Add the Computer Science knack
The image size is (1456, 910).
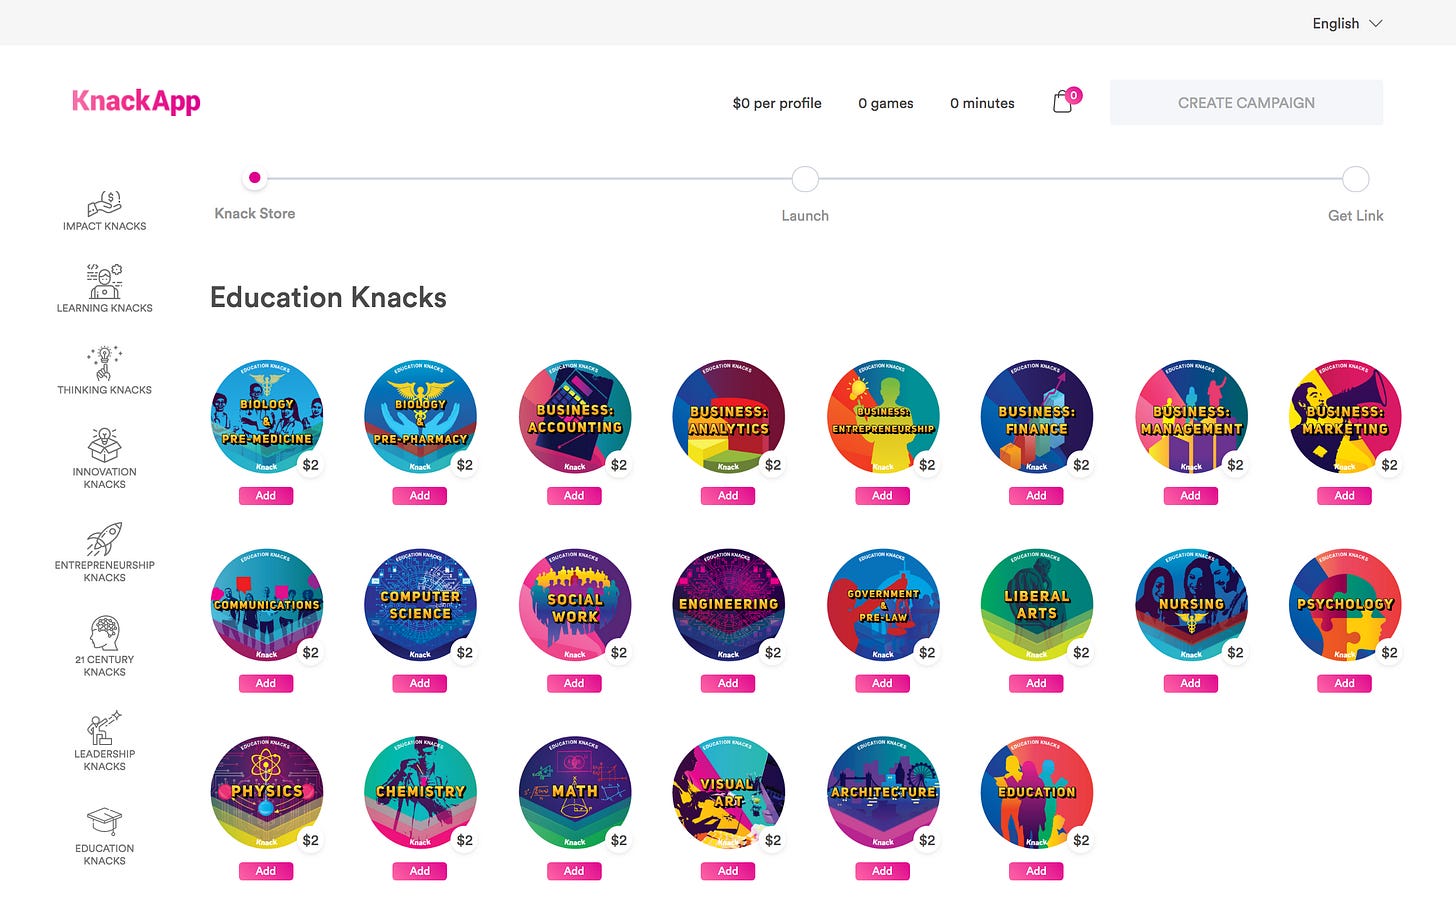point(420,683)
